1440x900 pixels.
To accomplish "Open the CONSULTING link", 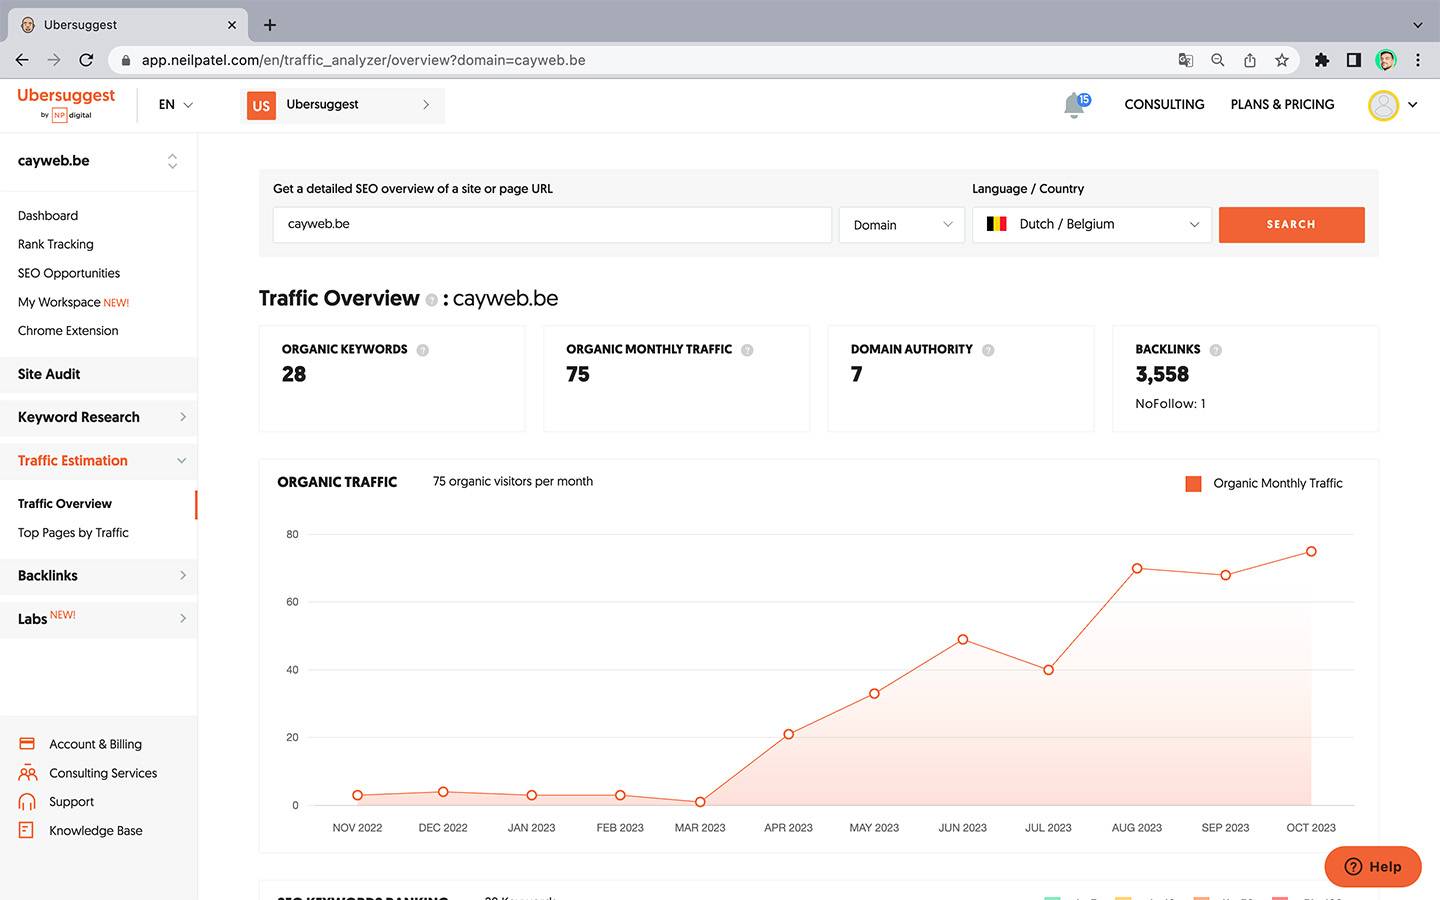I will coord(1164,105).
